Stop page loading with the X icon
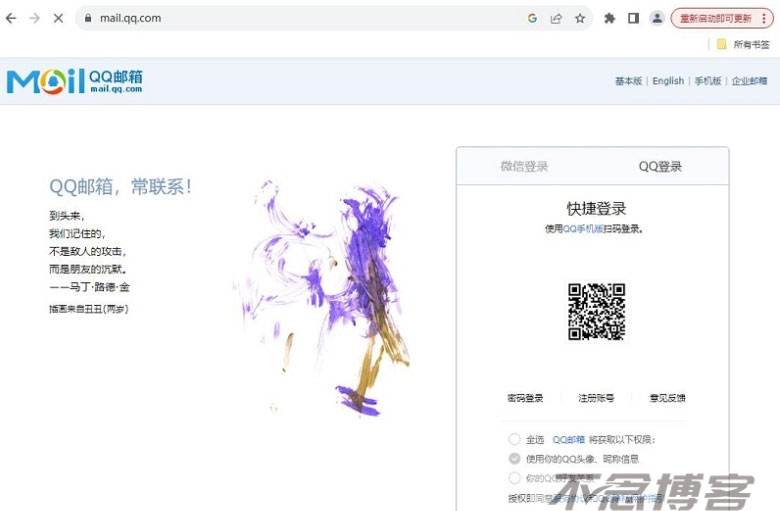The image size is (780, 511). [58, 18]
